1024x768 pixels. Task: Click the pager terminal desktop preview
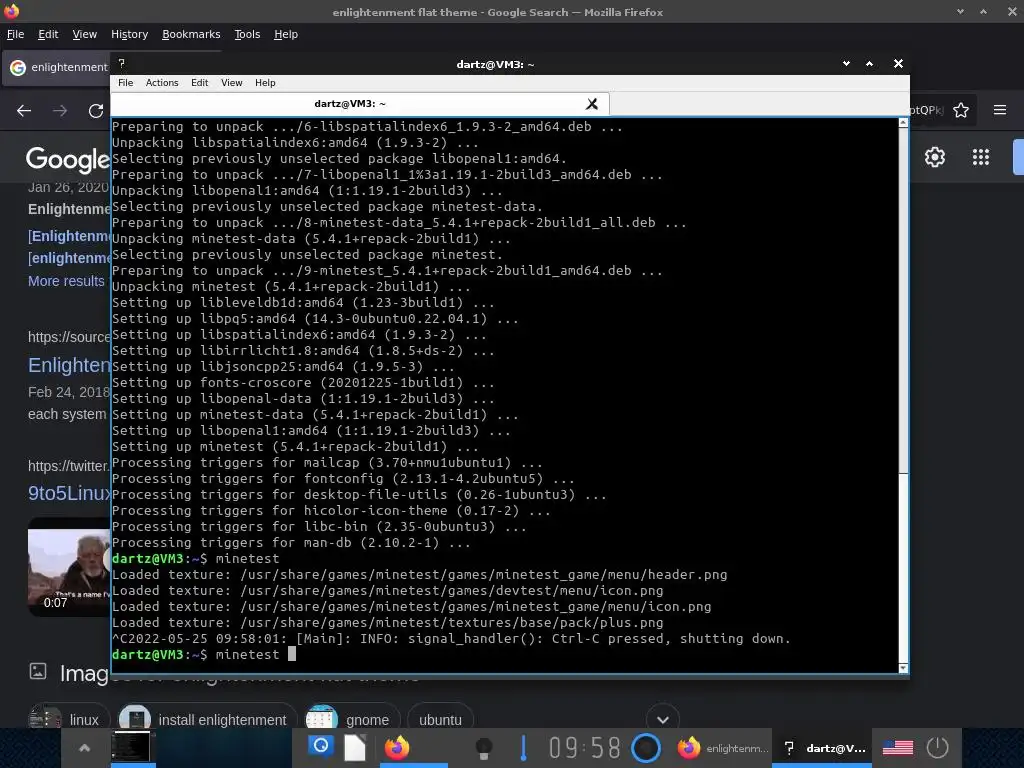pyautogui.click(x=131, y=746)
